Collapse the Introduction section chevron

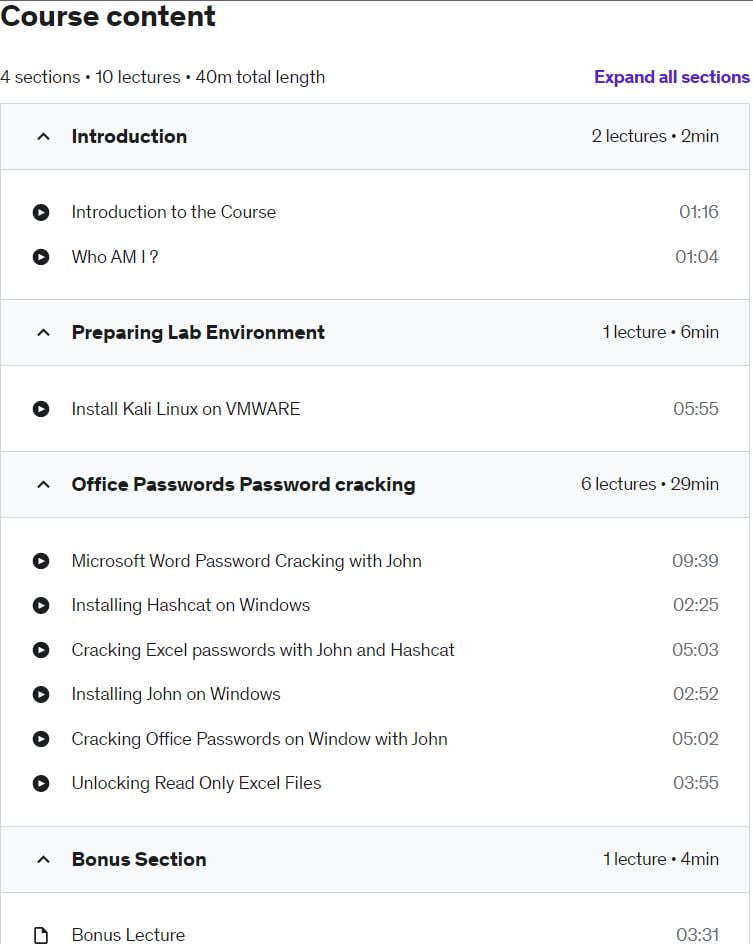(43, 137)
